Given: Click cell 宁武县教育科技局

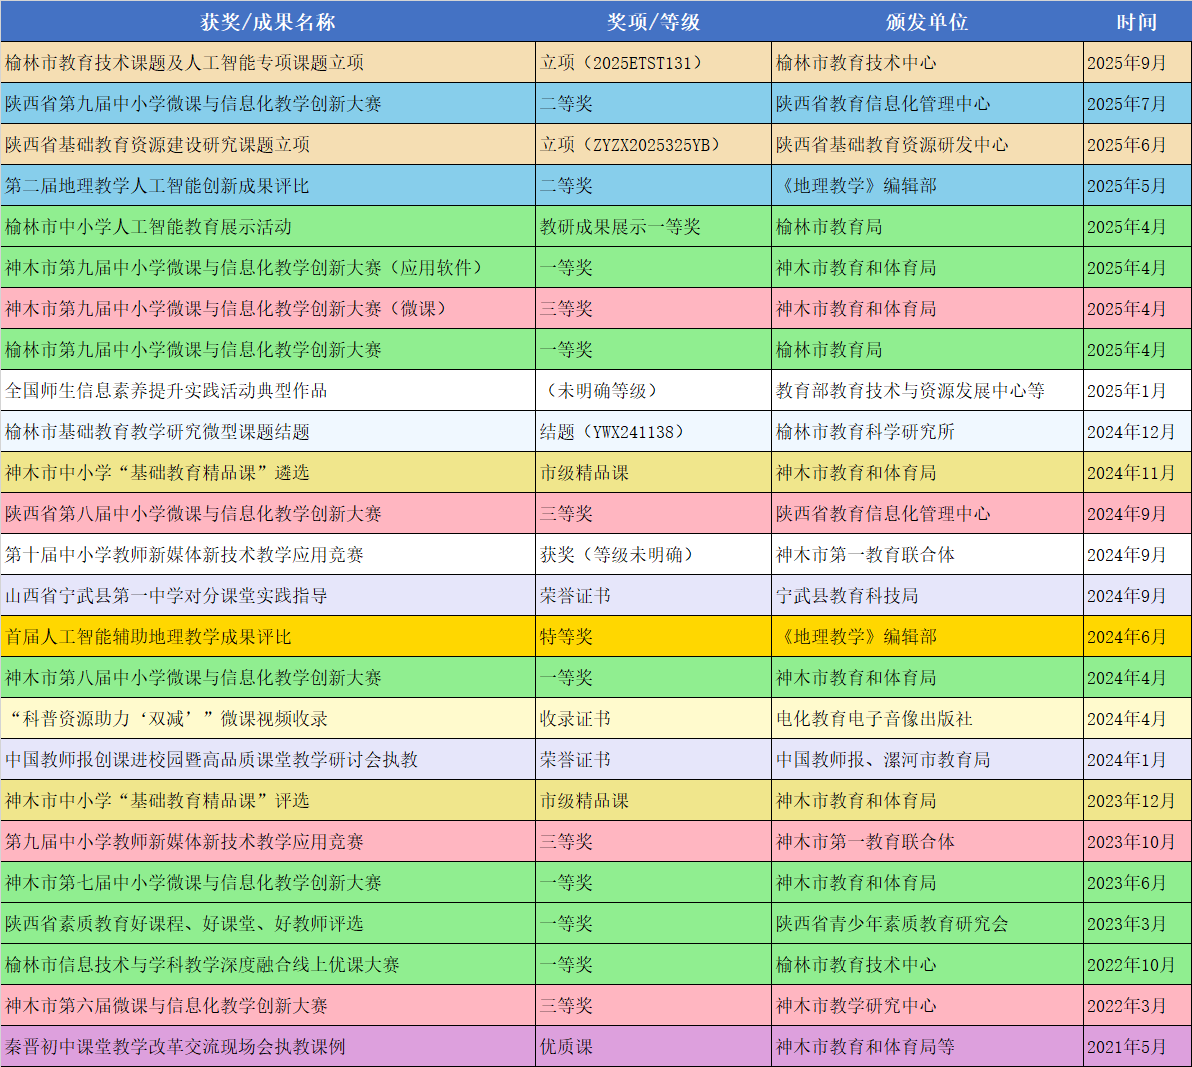Looking at the screenshot, I should coord(927,596).
